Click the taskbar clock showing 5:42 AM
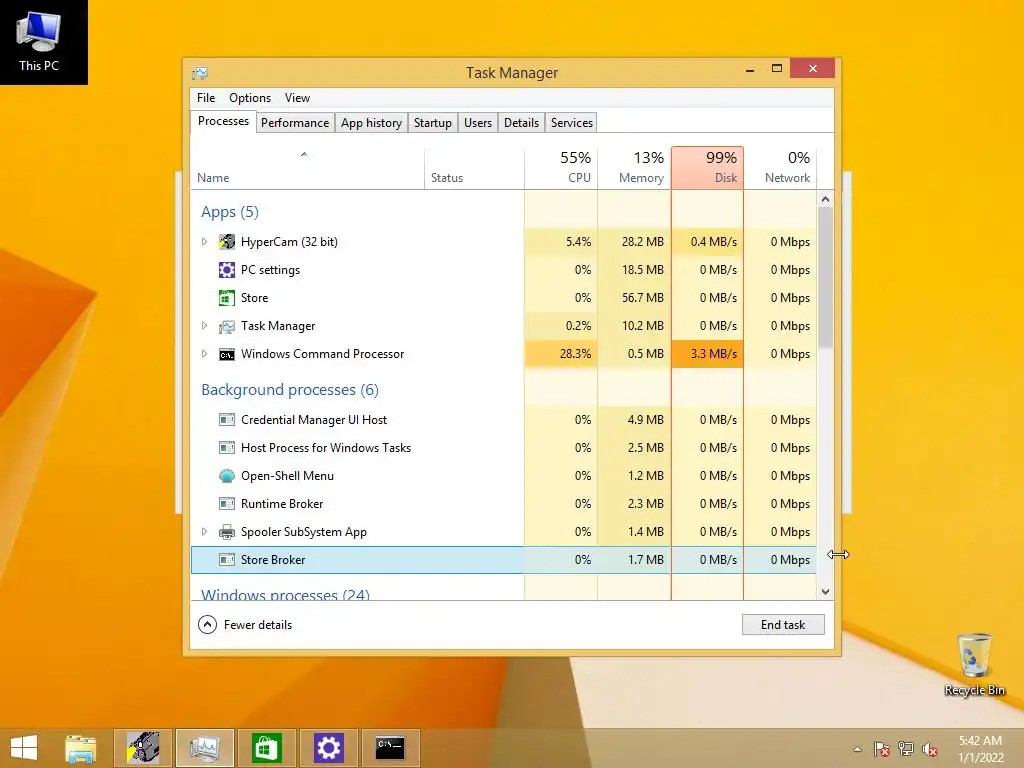This screenshot has width=1024, height=768. 980,749
